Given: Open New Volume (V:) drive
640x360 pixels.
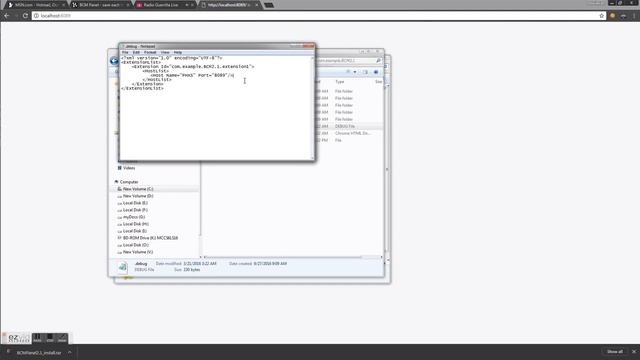Looking at the screenshot, I should click(138, 252).
